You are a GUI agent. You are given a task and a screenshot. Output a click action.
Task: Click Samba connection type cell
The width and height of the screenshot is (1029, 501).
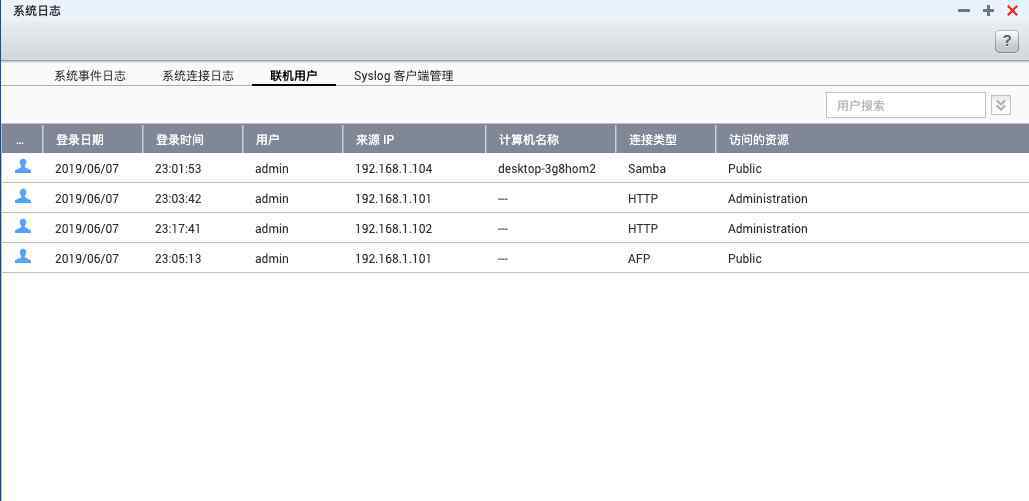pos(646,169)
